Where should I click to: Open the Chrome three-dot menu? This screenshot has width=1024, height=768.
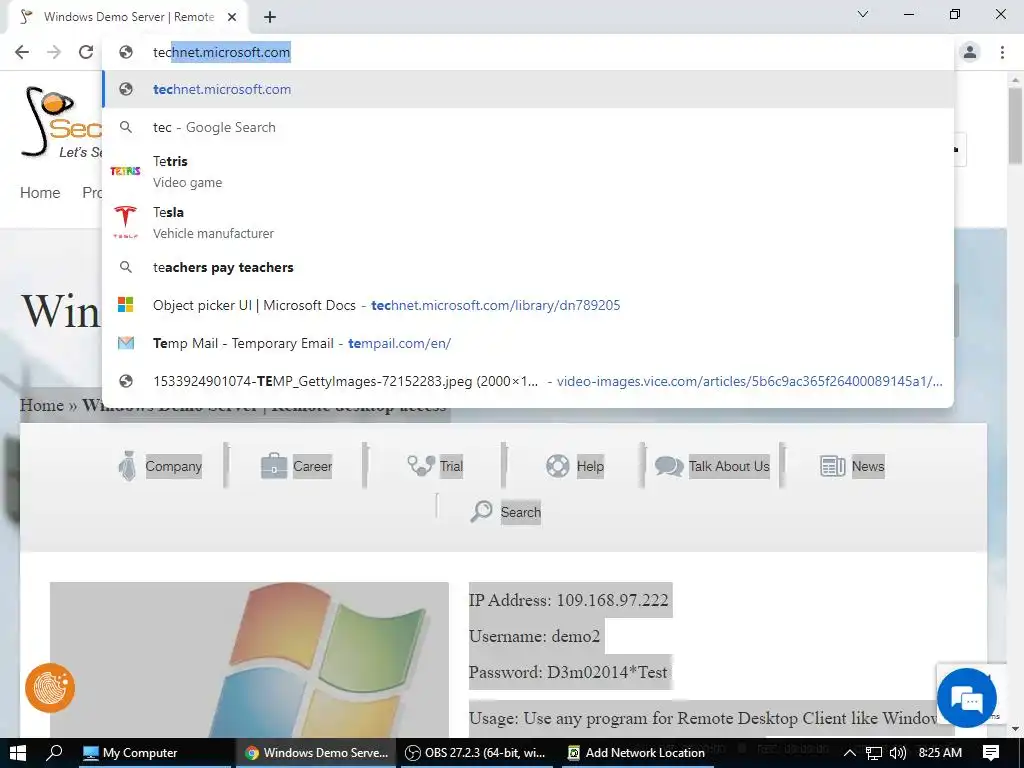[x=1002, y=52]
